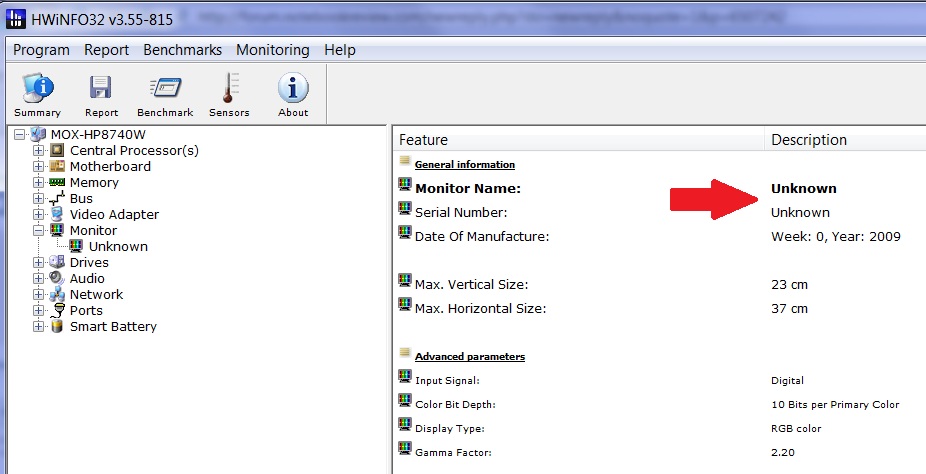
Task: Click the Ports connector icon
Action: [58, 310]
